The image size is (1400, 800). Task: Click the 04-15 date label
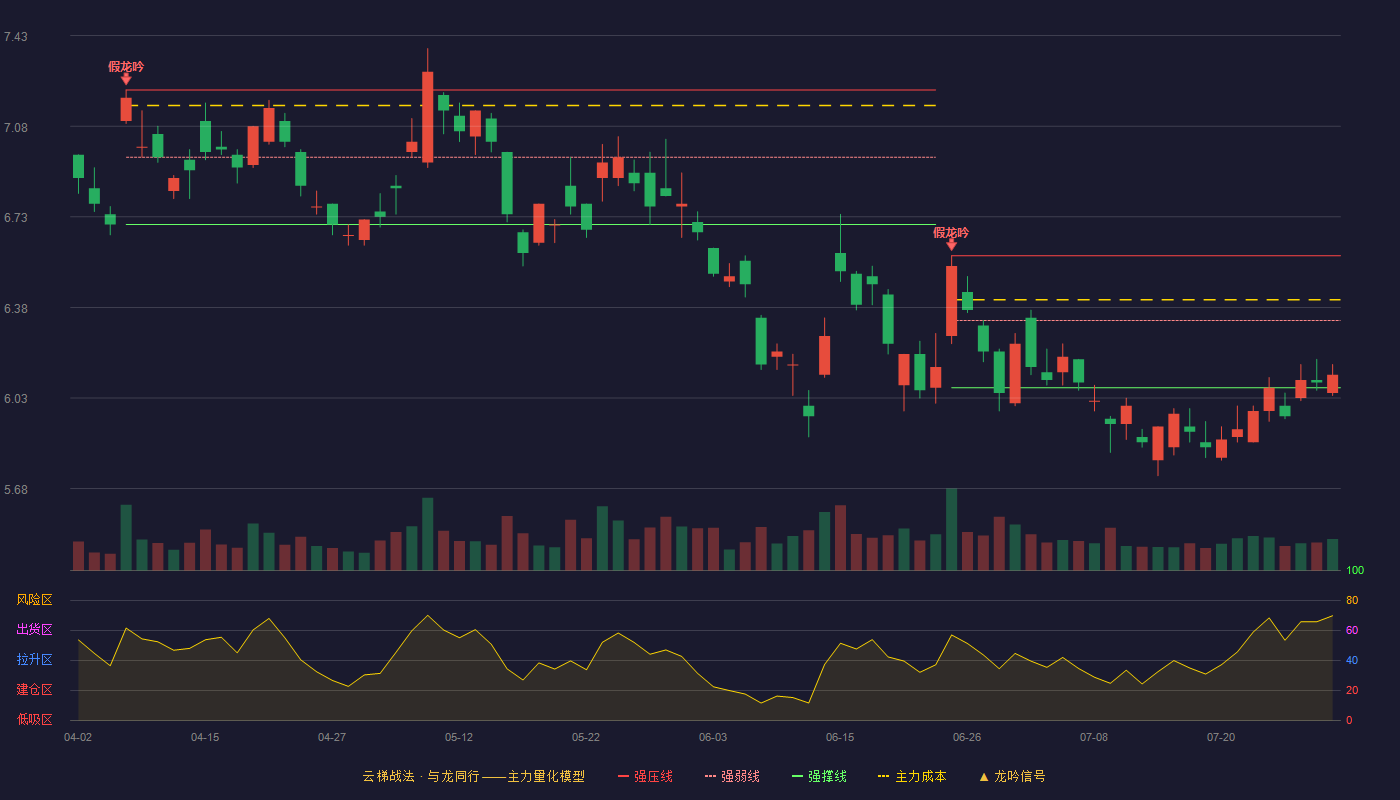(x=205, y=737)
